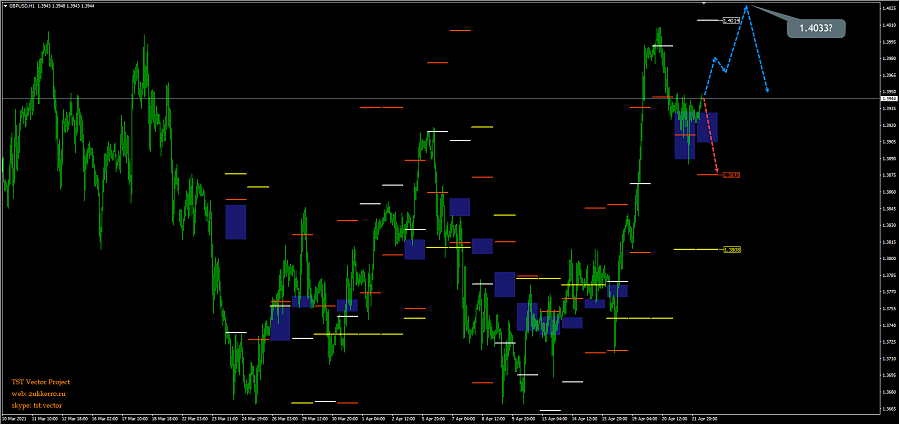Click the current price marker on price axis

tap(888, 98)
